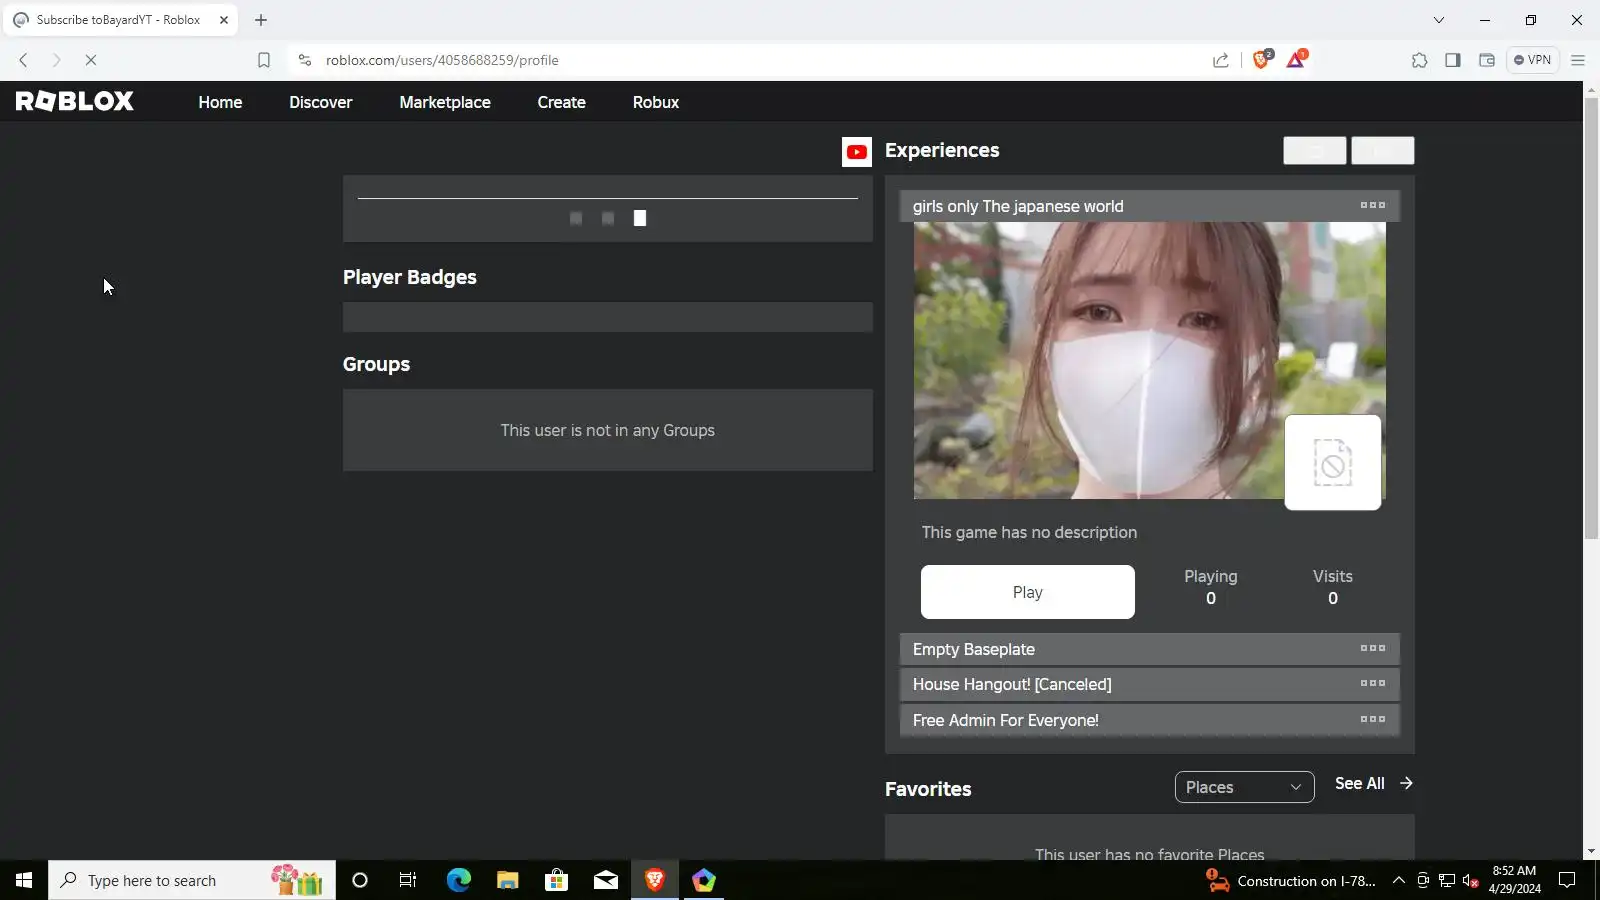Click the Type here to search box
The image size is (1600, 900).
pos(191,880)
